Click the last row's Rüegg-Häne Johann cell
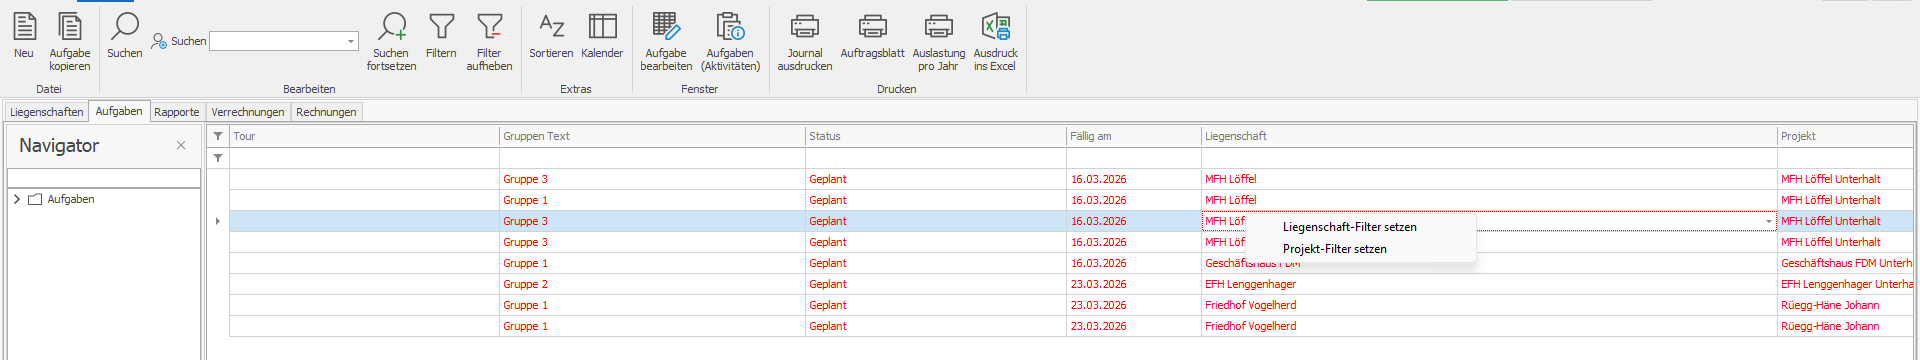Viewport: 1920px width, 360px height. [x=1845, y=326]
